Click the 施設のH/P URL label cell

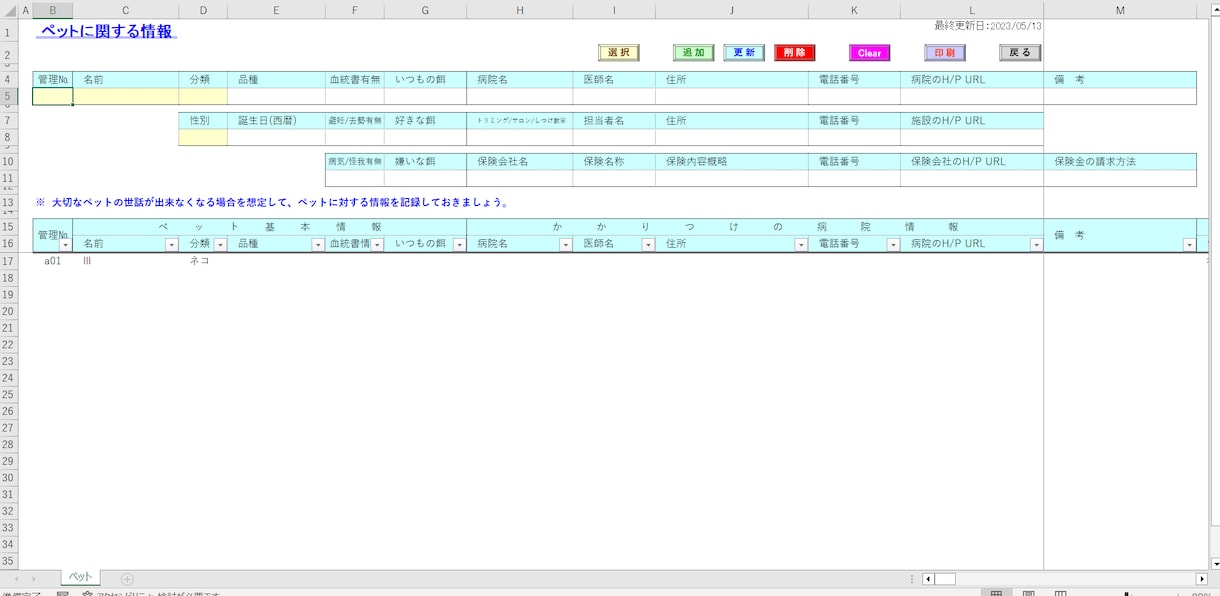[x=972, y=121]
